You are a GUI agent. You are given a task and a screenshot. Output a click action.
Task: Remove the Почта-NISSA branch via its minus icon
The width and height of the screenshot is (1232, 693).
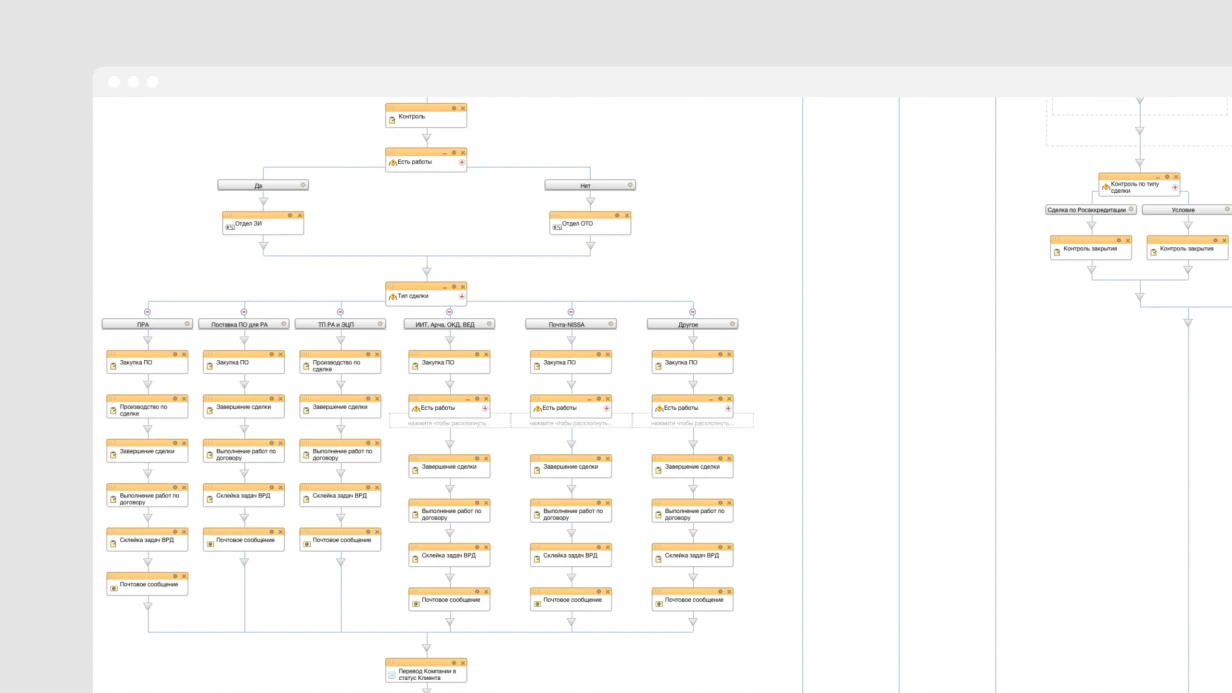pyautogui.click(x=571, y=312)
